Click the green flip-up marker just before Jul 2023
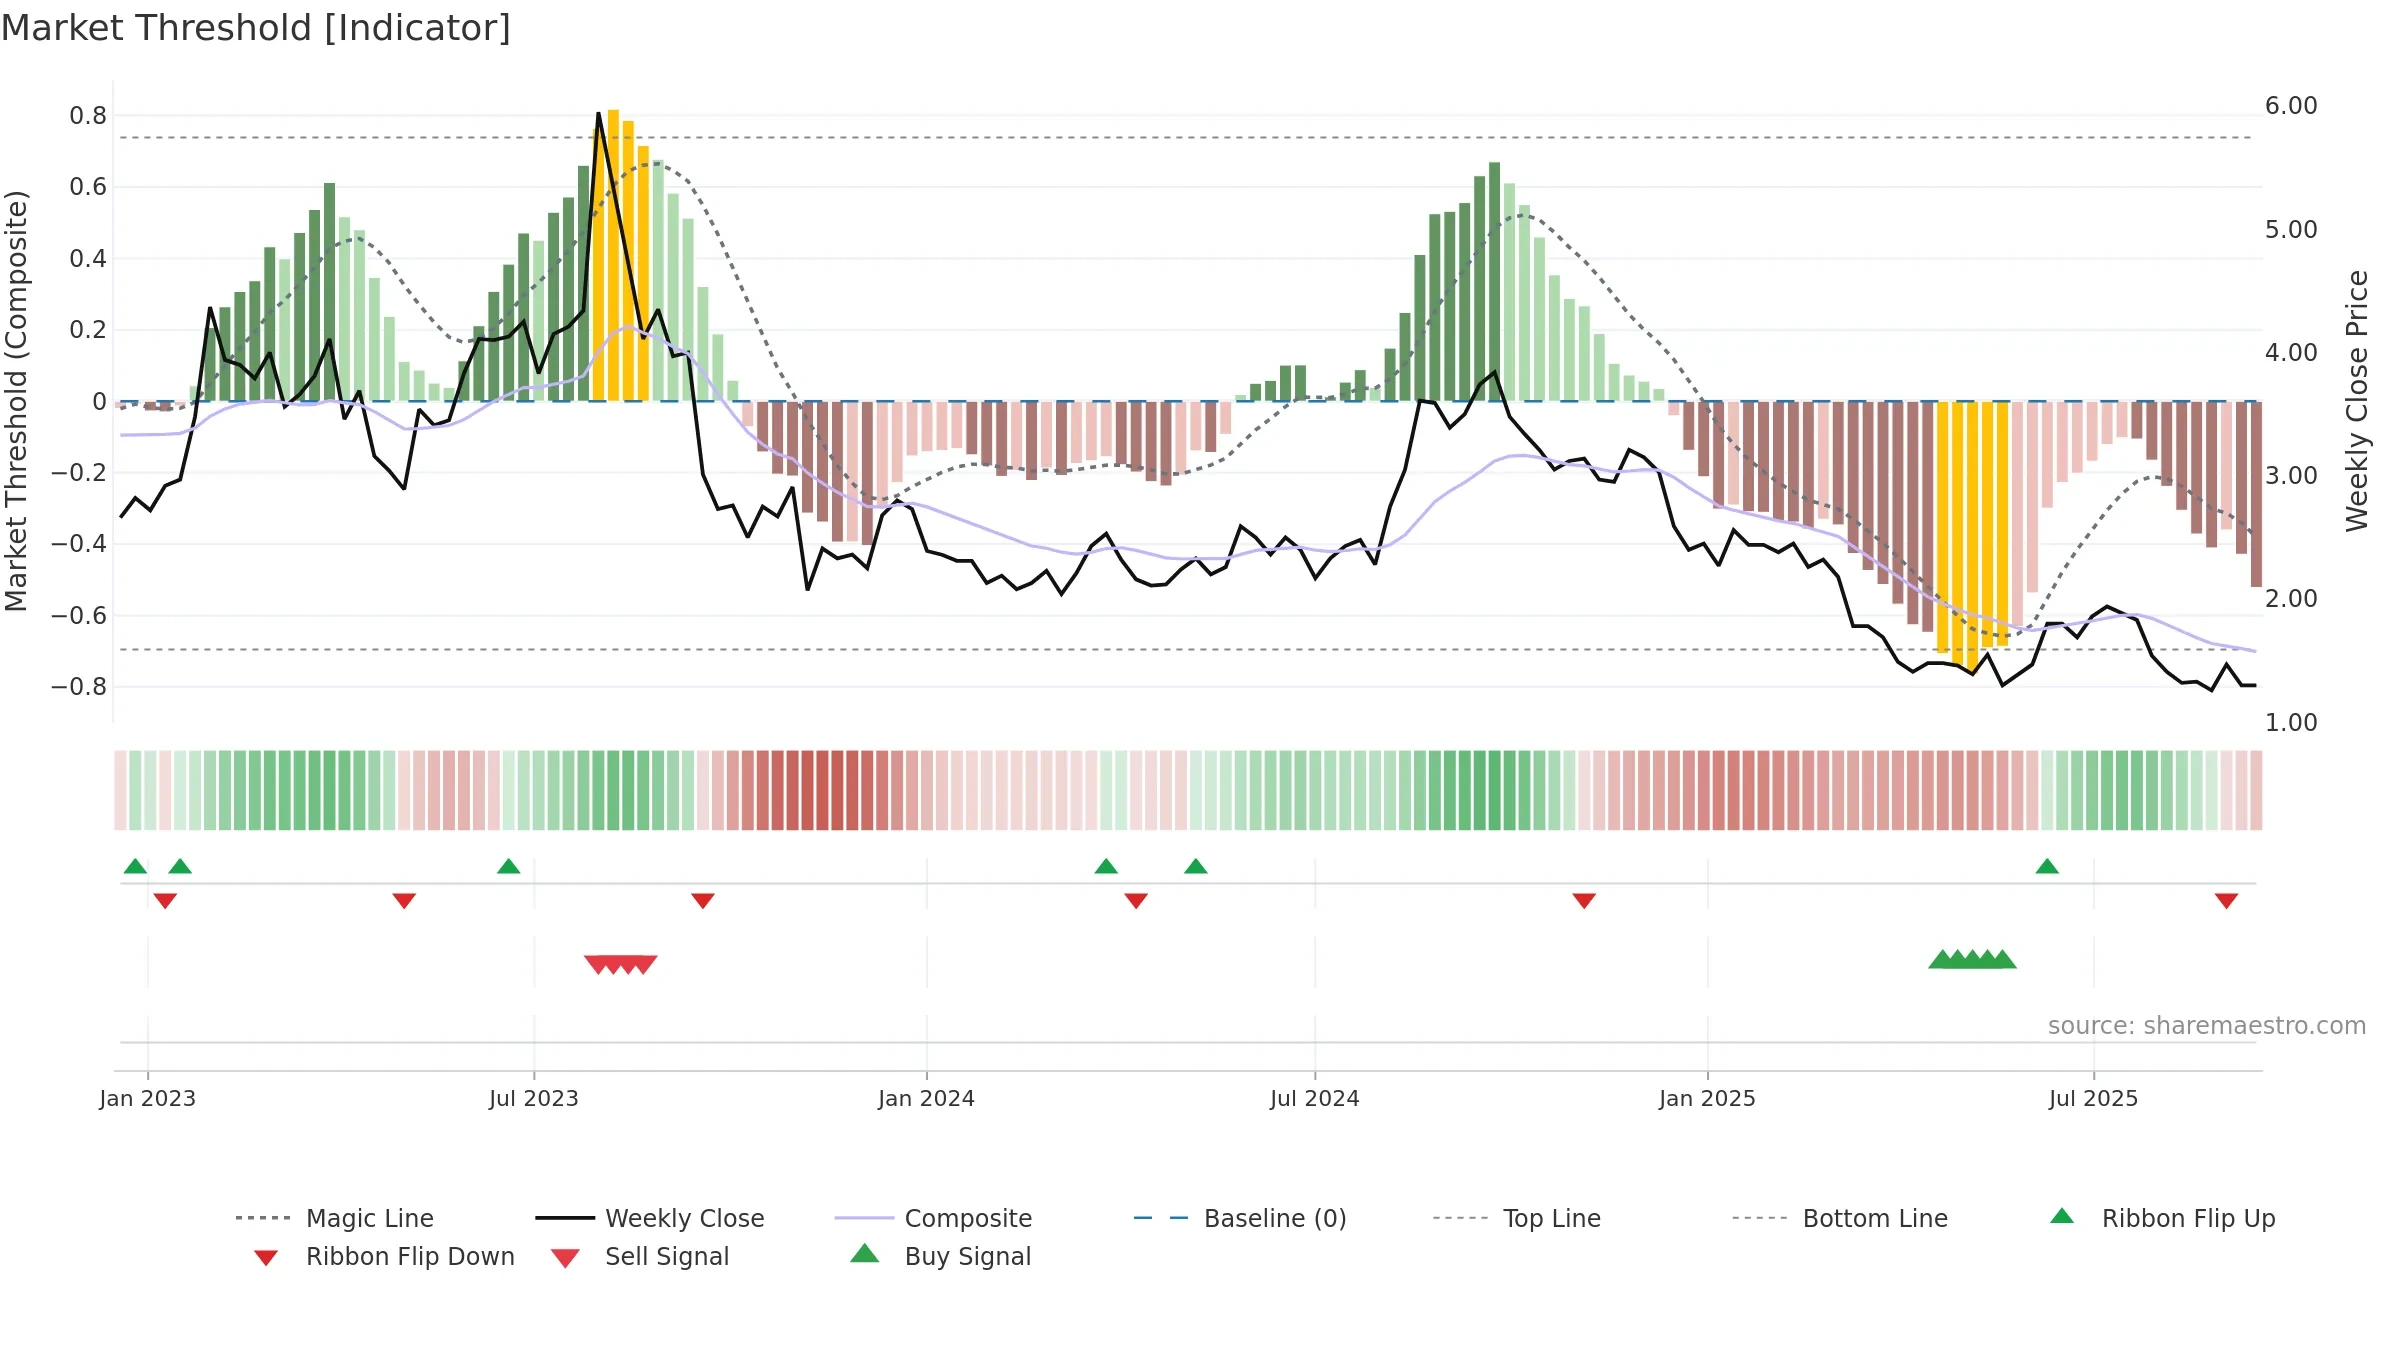 click(508, 866)
